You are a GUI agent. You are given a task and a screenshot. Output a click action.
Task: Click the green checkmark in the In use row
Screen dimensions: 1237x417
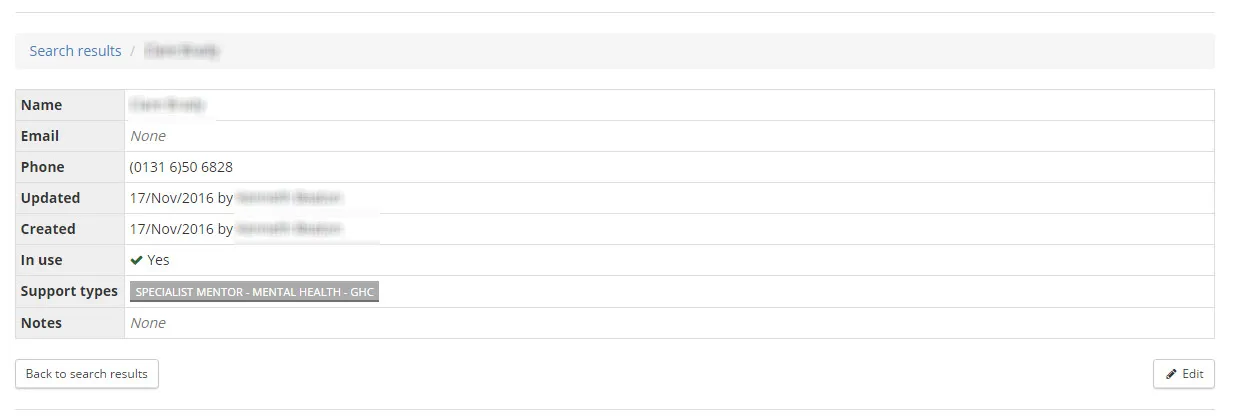tap(136, 260)
